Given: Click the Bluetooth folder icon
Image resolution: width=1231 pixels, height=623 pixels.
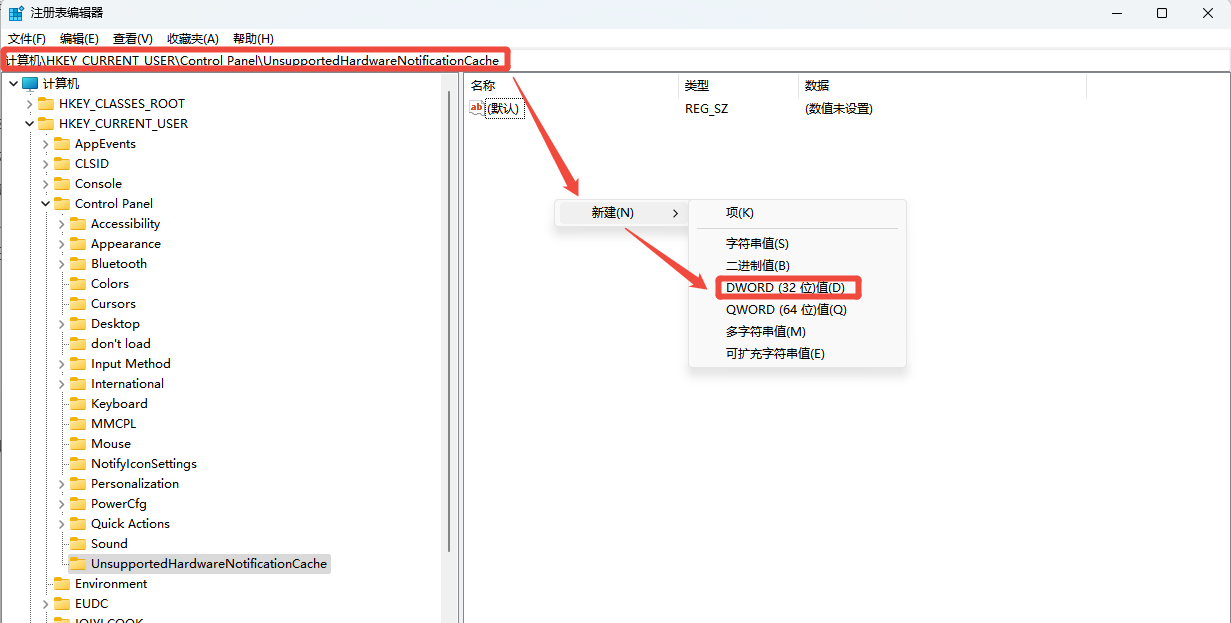Looking at the screenshot, I should coord(78,264).
